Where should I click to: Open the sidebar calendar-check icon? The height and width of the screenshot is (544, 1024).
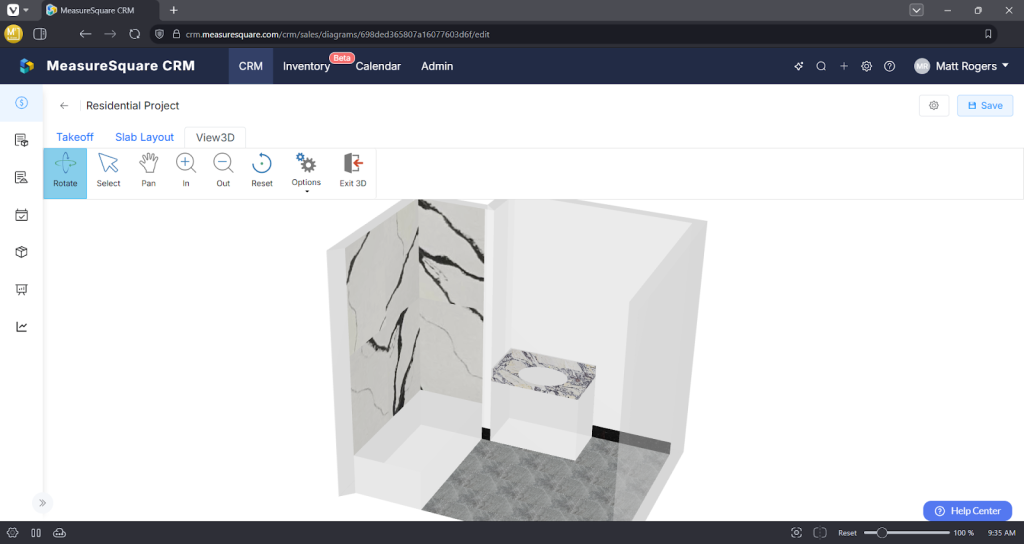tap(22, 215)
